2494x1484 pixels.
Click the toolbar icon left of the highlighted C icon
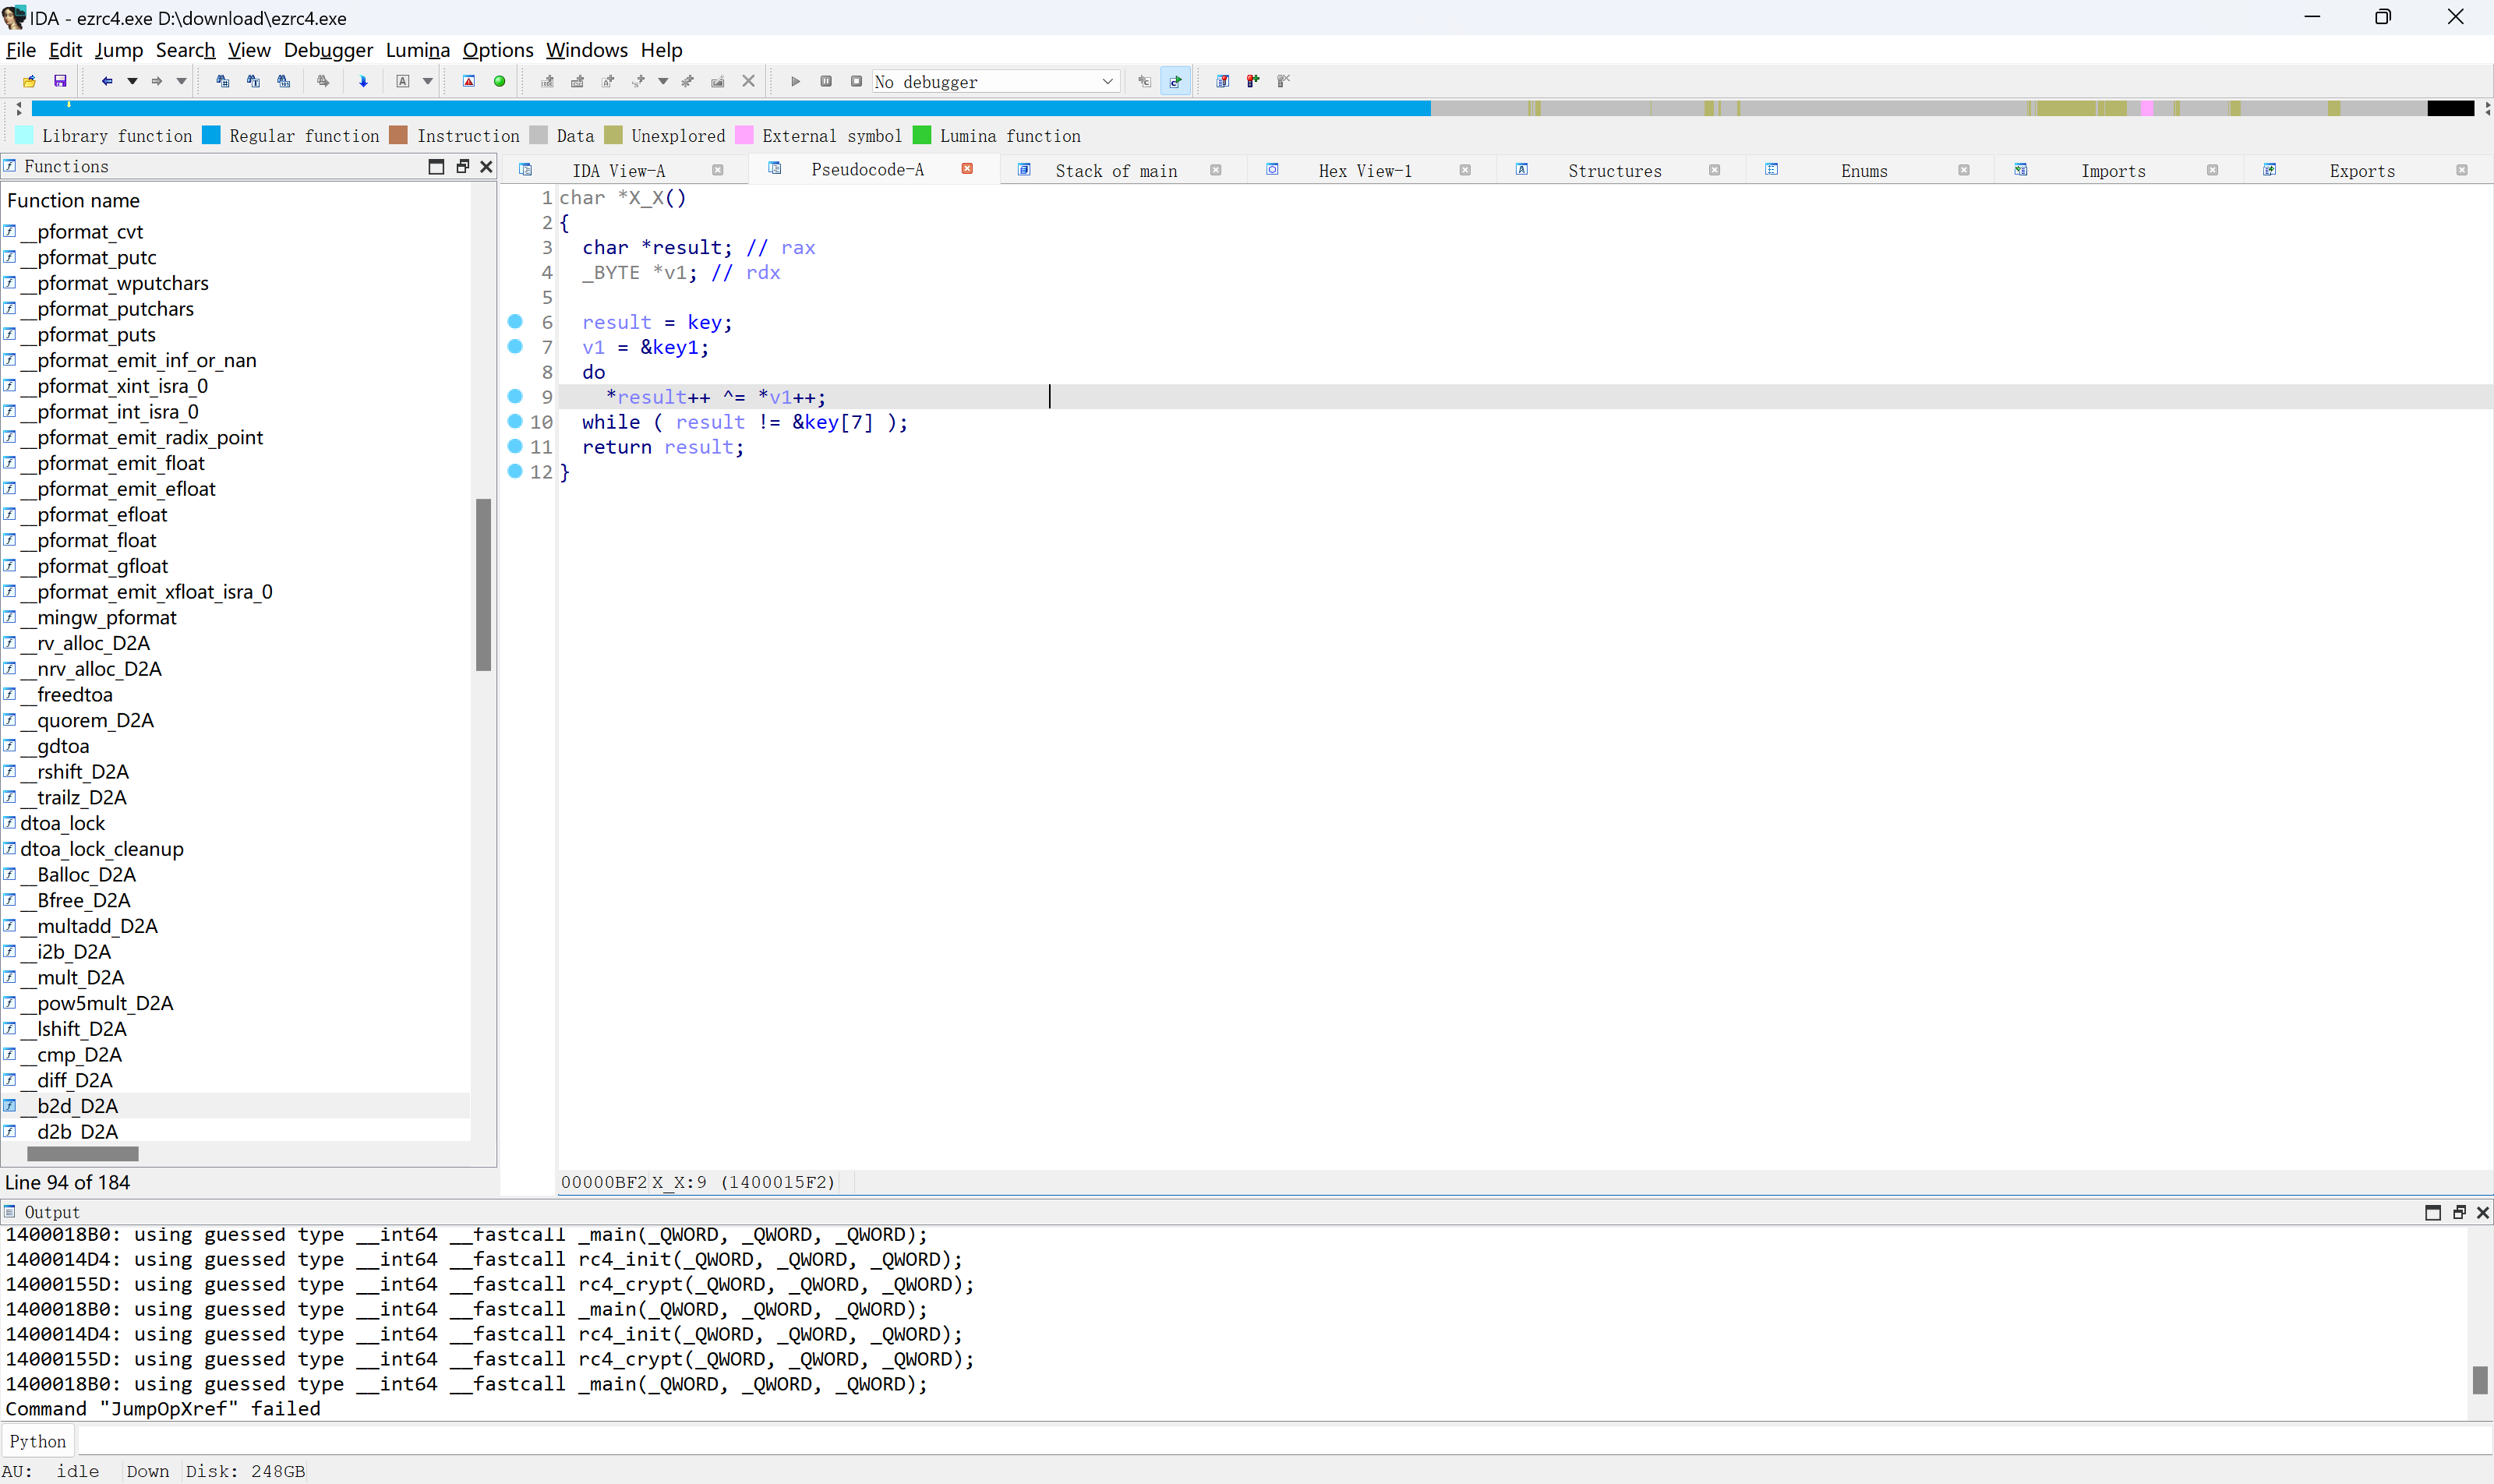pos(1145,81)
